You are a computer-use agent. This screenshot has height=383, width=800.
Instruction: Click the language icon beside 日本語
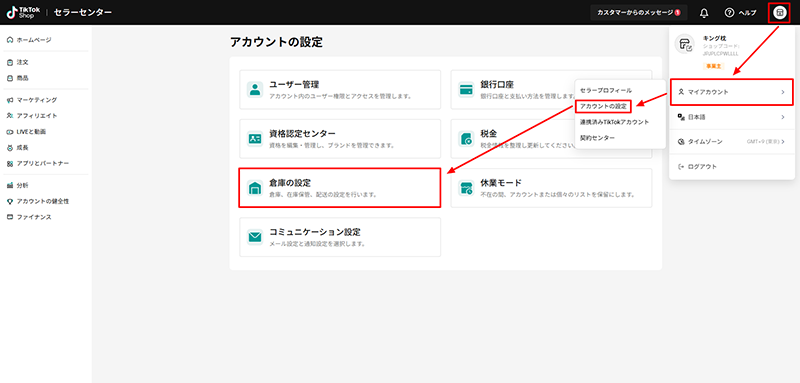point(681,117)
